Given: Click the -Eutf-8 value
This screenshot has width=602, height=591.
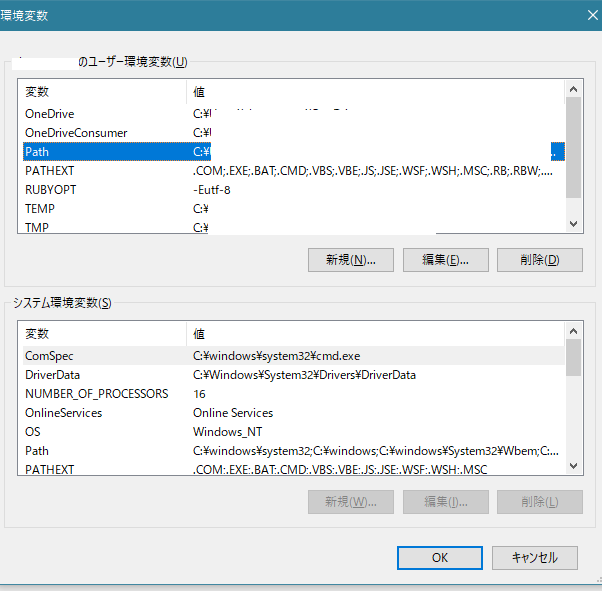Looking at the screenshot, I should [212, 190].
